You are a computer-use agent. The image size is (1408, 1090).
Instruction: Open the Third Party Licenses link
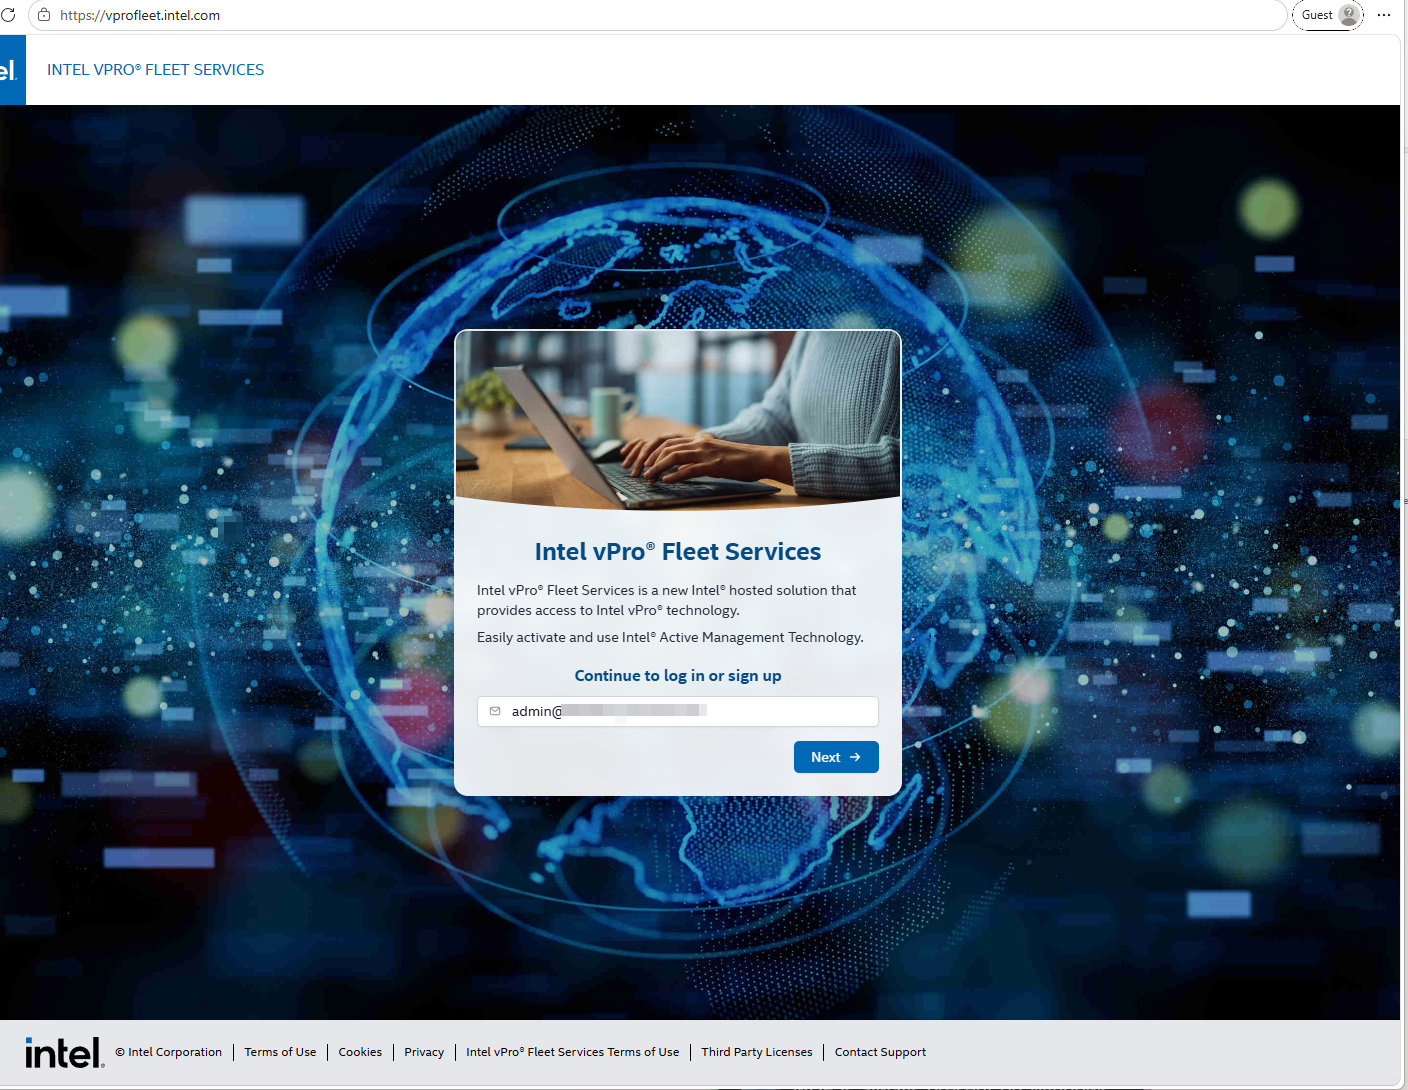point(757,1052)
